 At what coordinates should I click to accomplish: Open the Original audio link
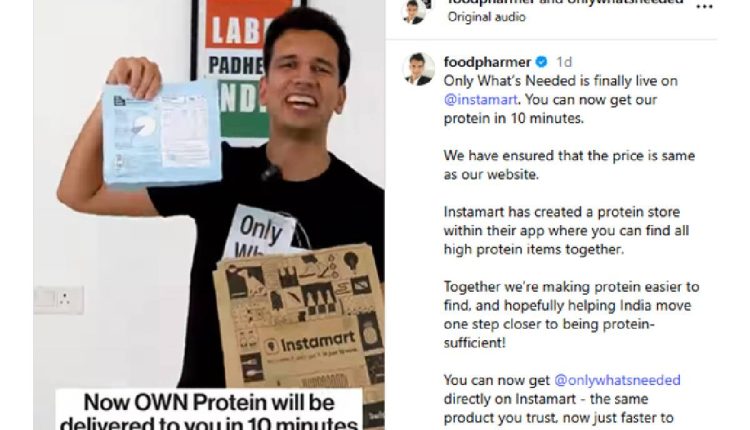pyautogui.click(x=486, y=17)
